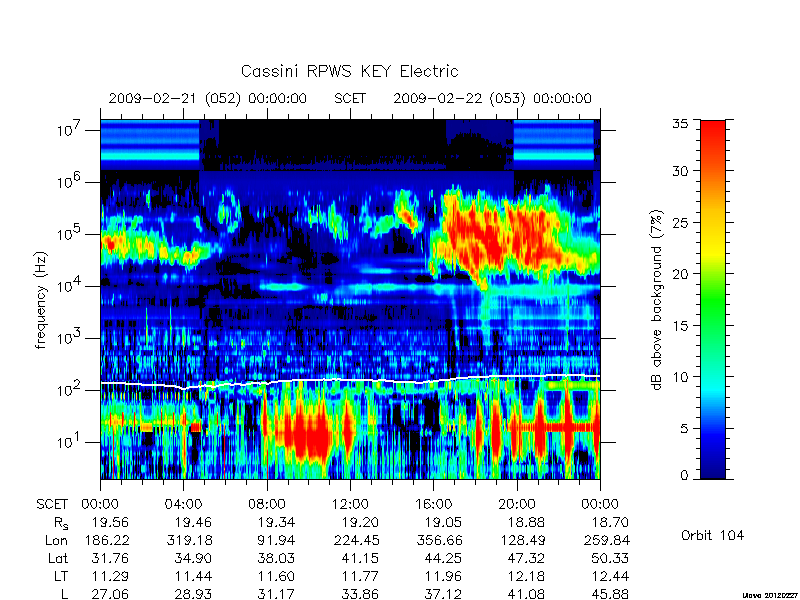Click the L value 33.86
This screenshot has width=800, height=600.
pyautogui.click(x=360, y=594)
